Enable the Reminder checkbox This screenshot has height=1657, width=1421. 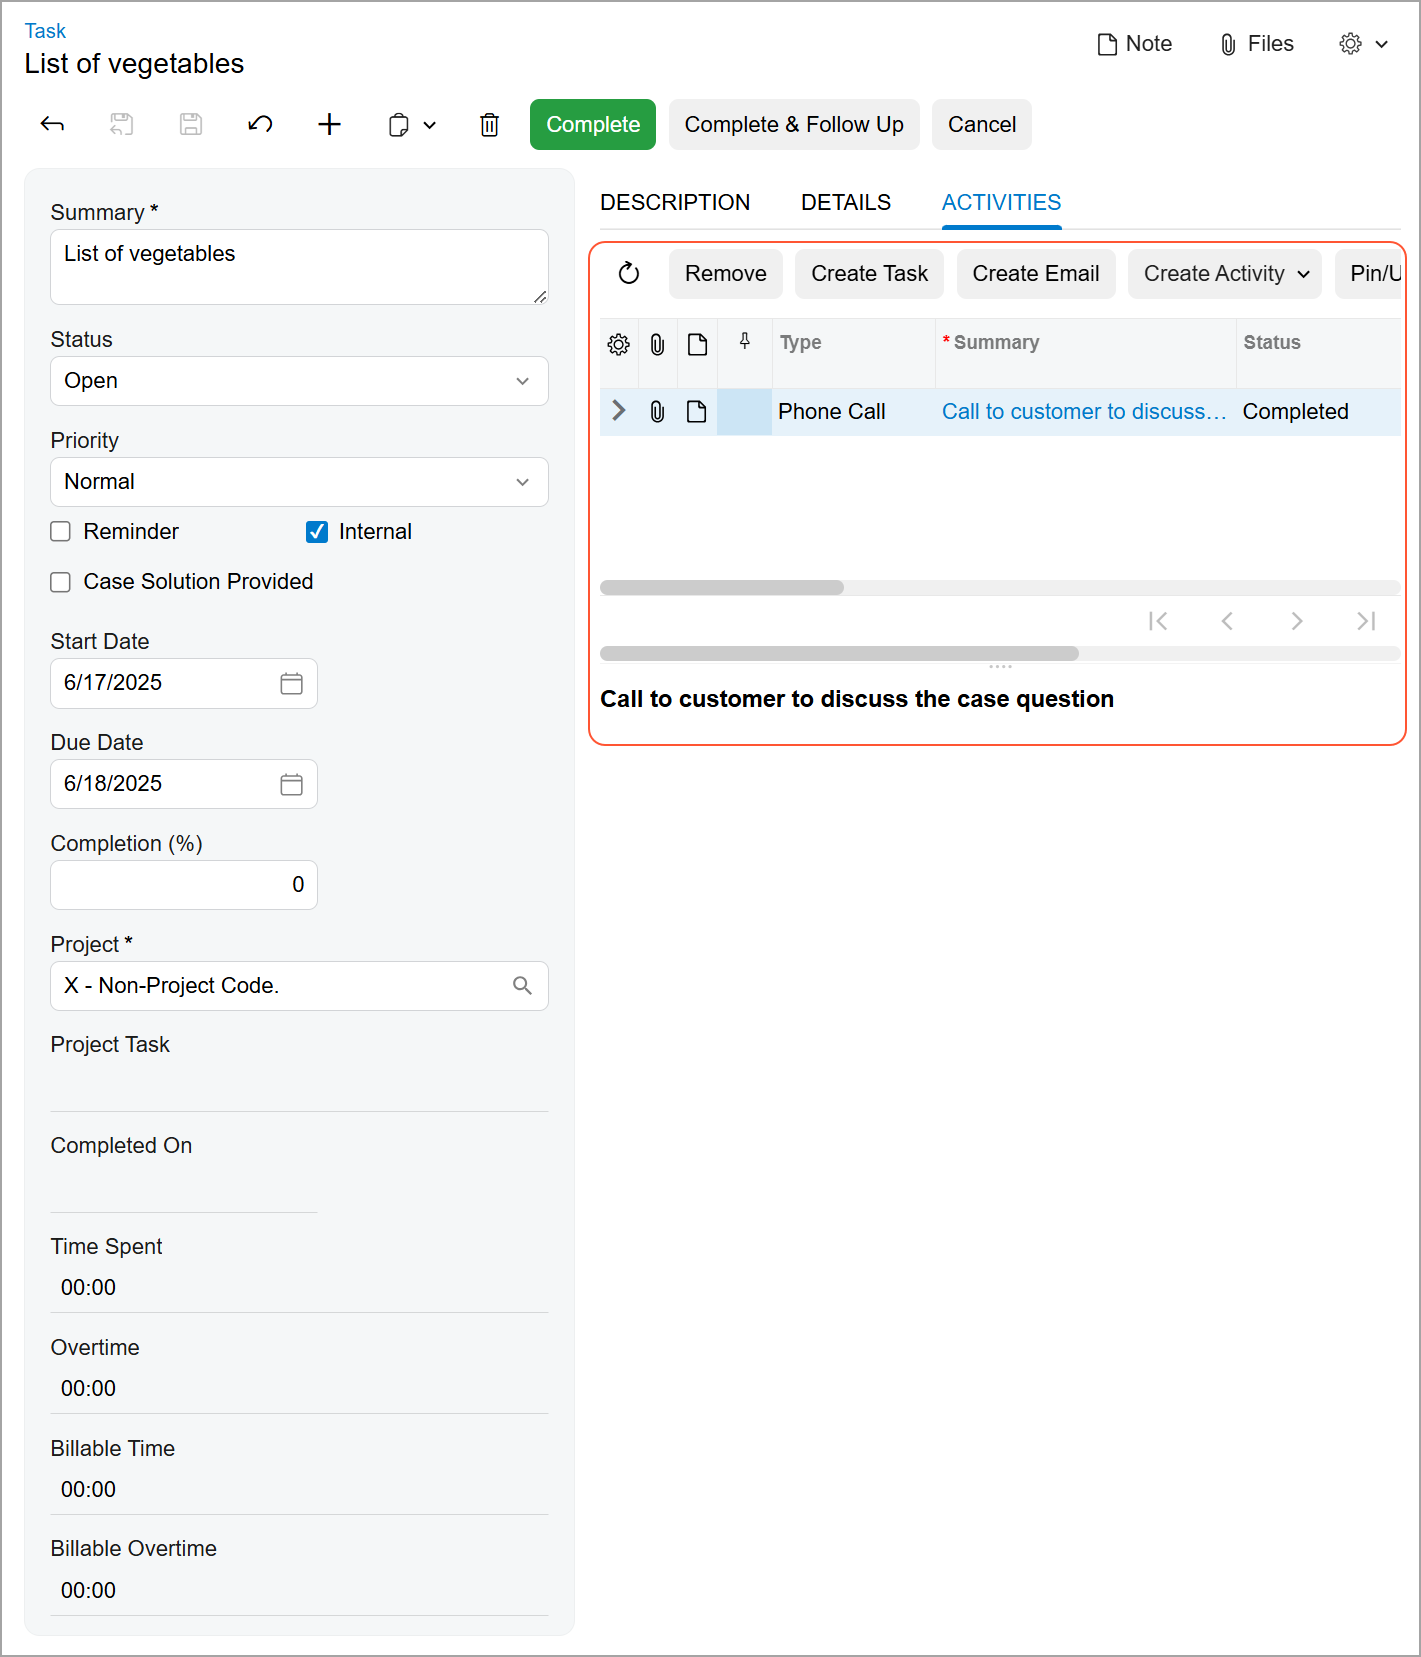coord(61,532)
